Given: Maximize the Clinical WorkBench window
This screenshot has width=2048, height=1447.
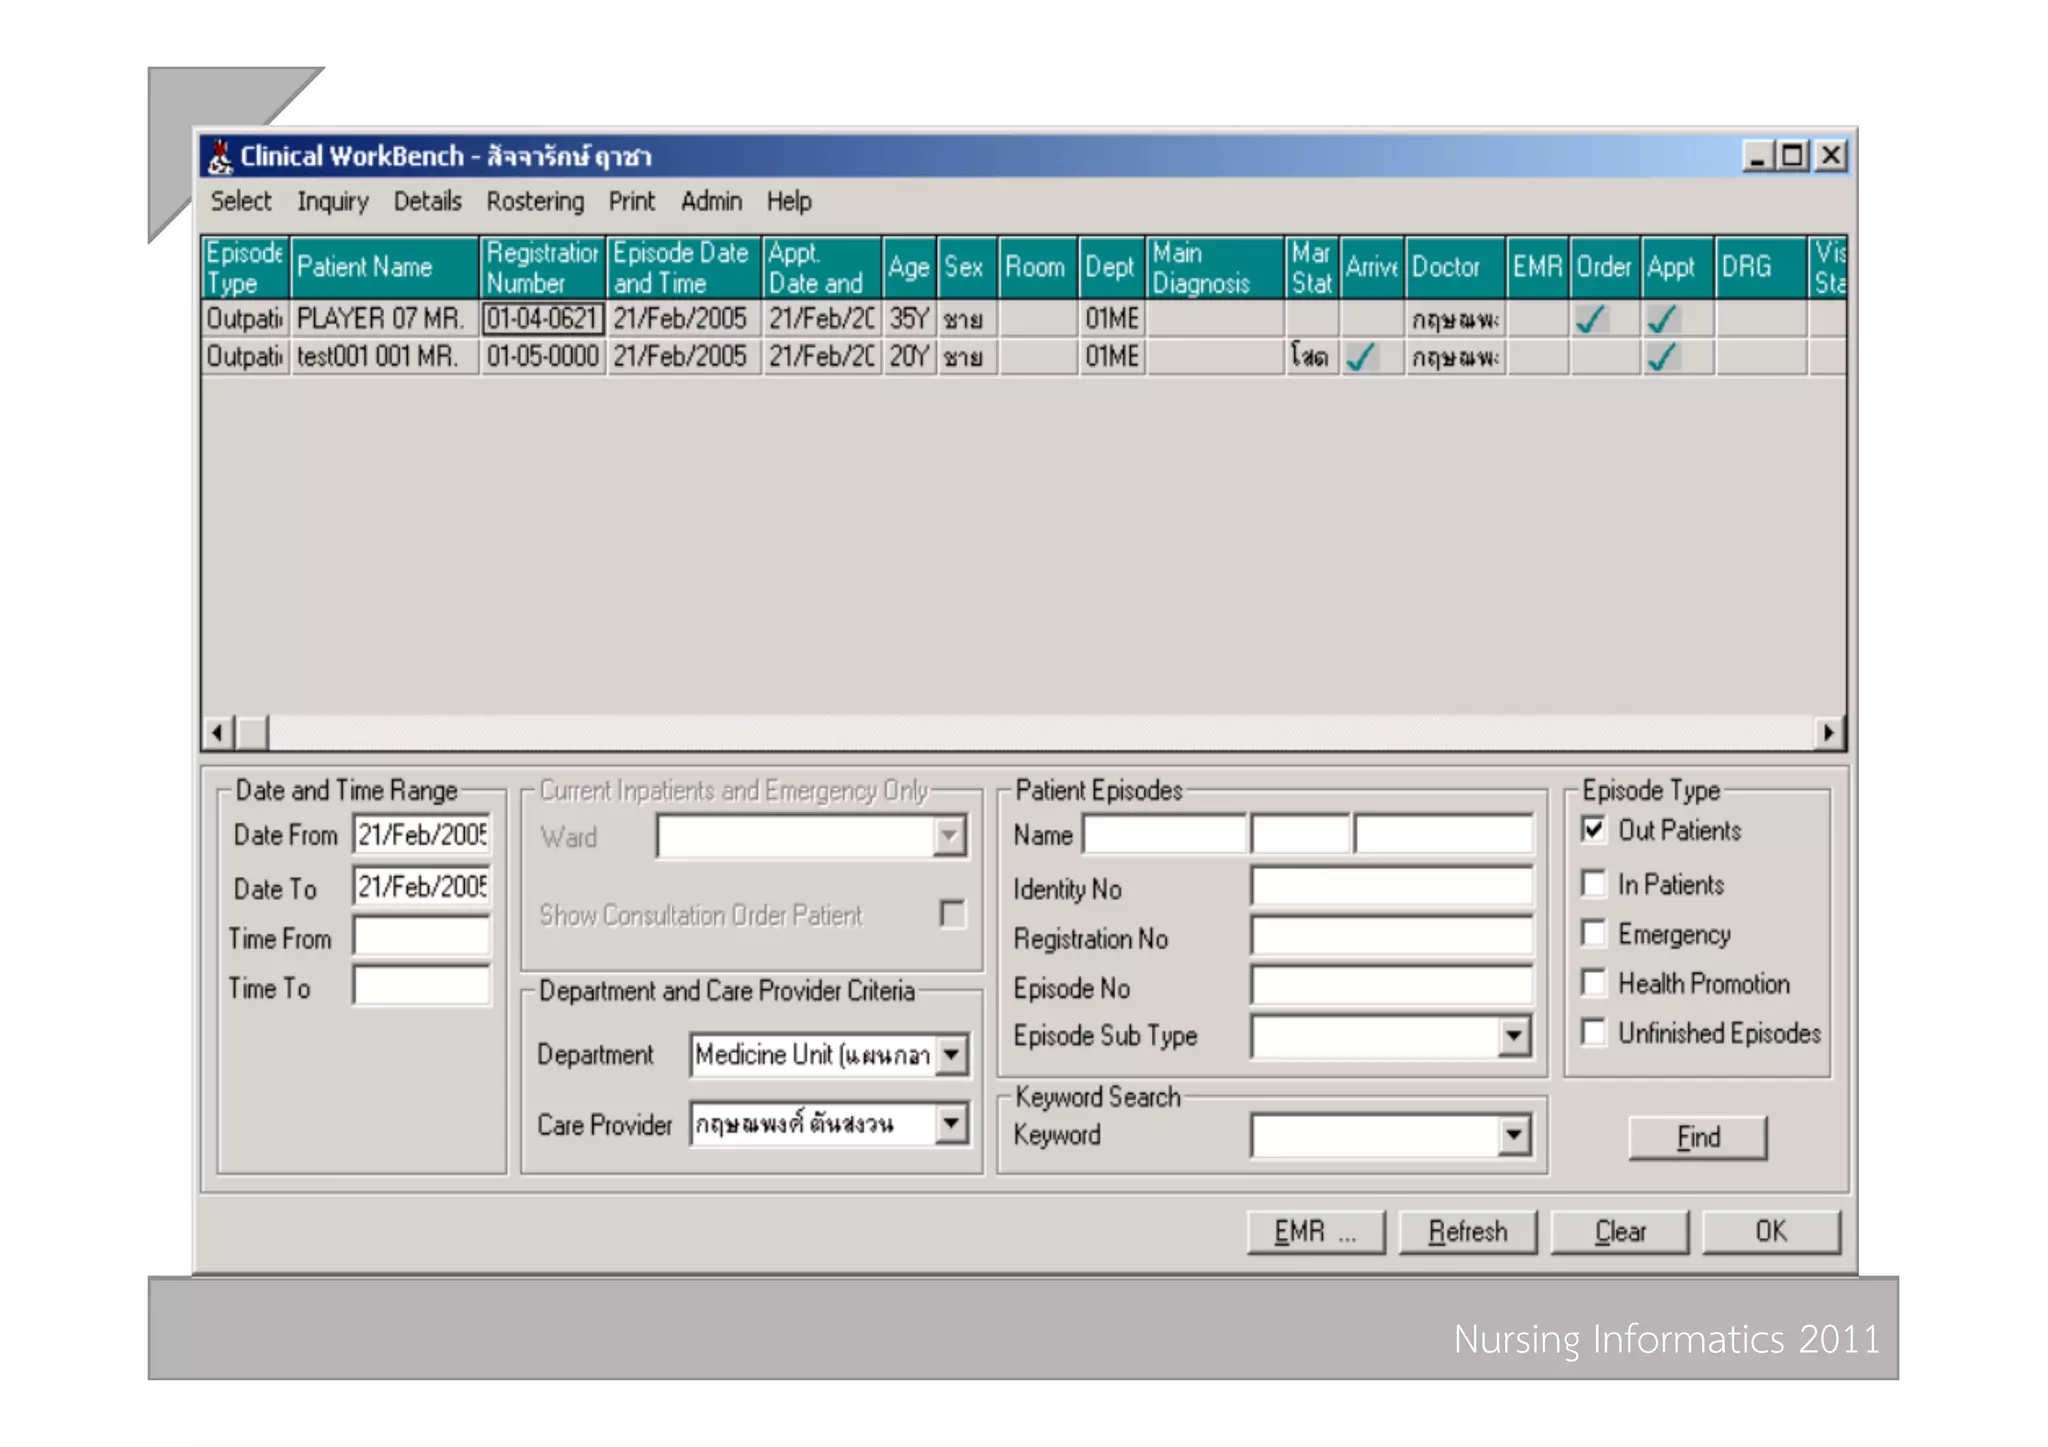Looking at the screenshot, I should point(1793,156).
